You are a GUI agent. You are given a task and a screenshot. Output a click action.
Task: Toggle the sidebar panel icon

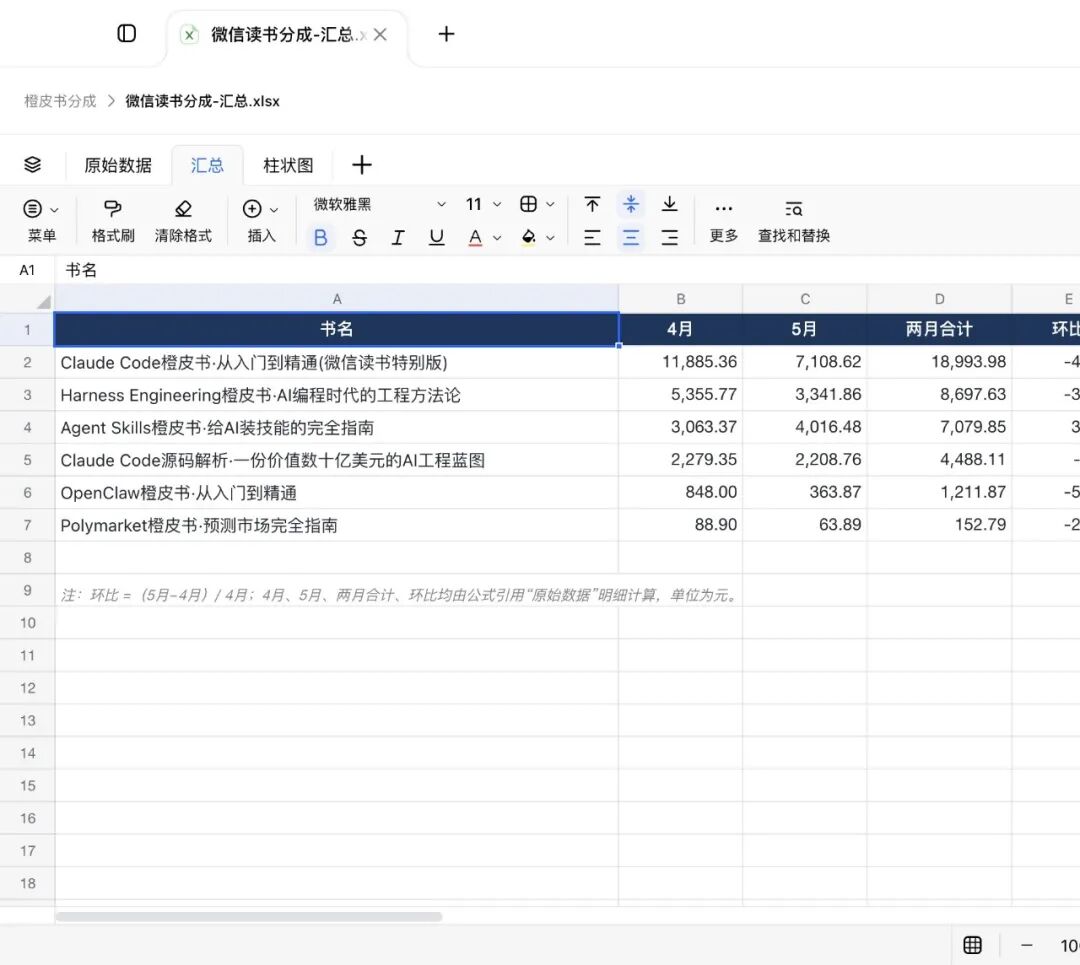pyautogui.click(x=127, y=34)
